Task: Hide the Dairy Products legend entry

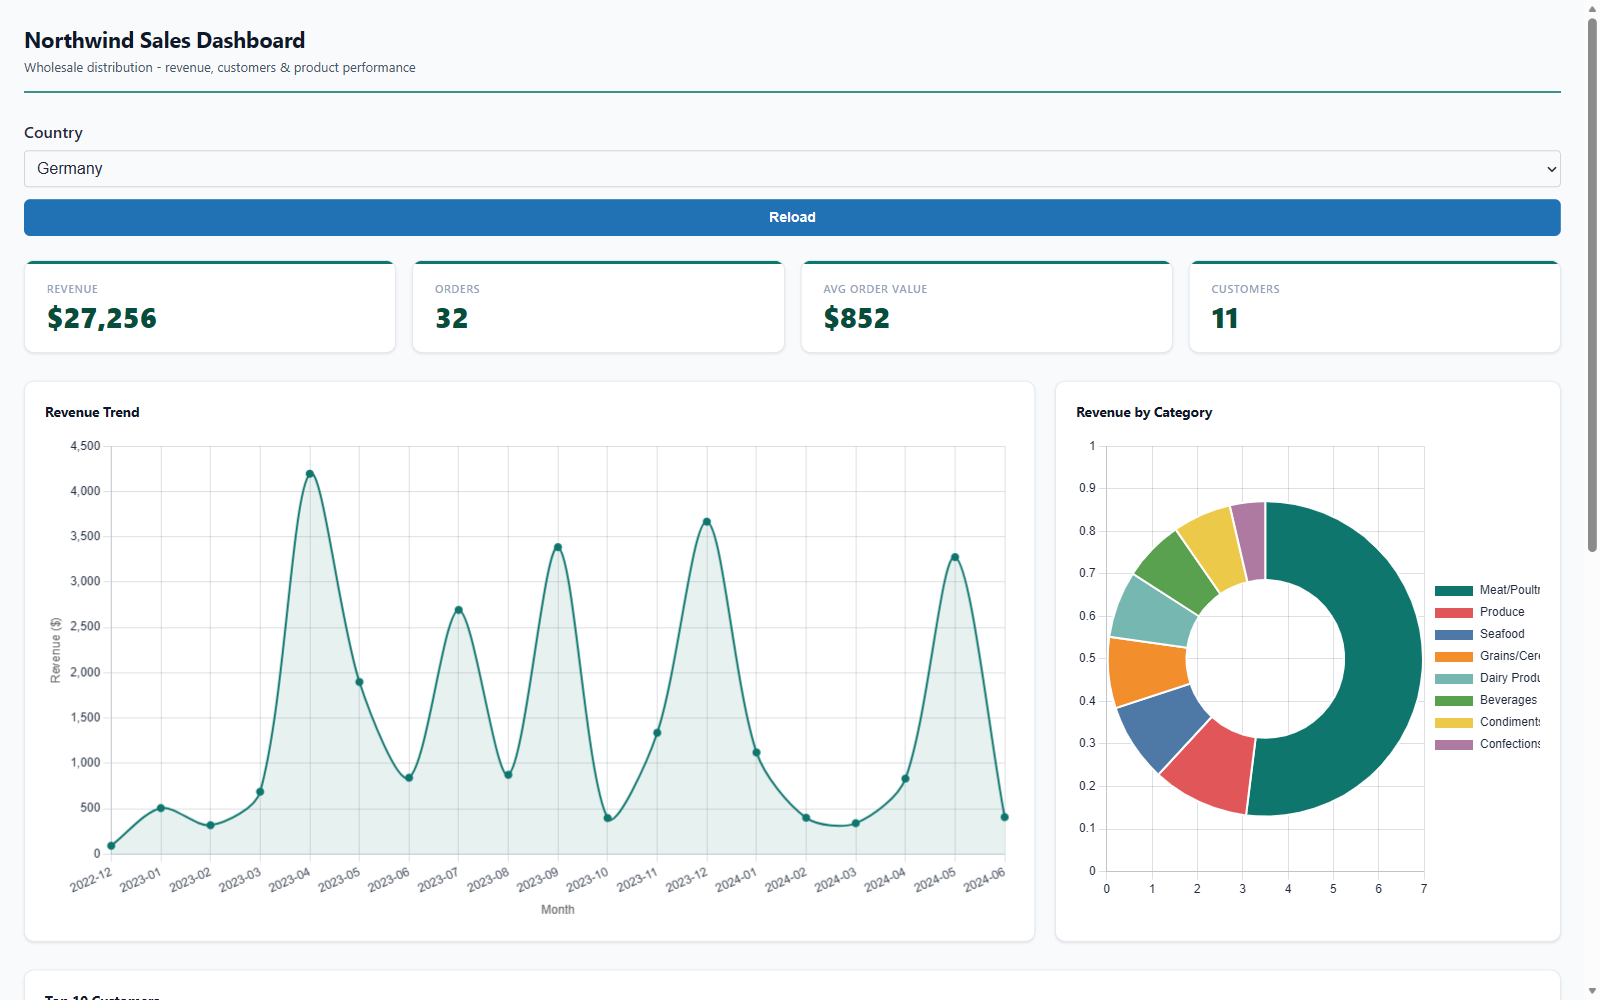Action: (x=1487, y=678)
